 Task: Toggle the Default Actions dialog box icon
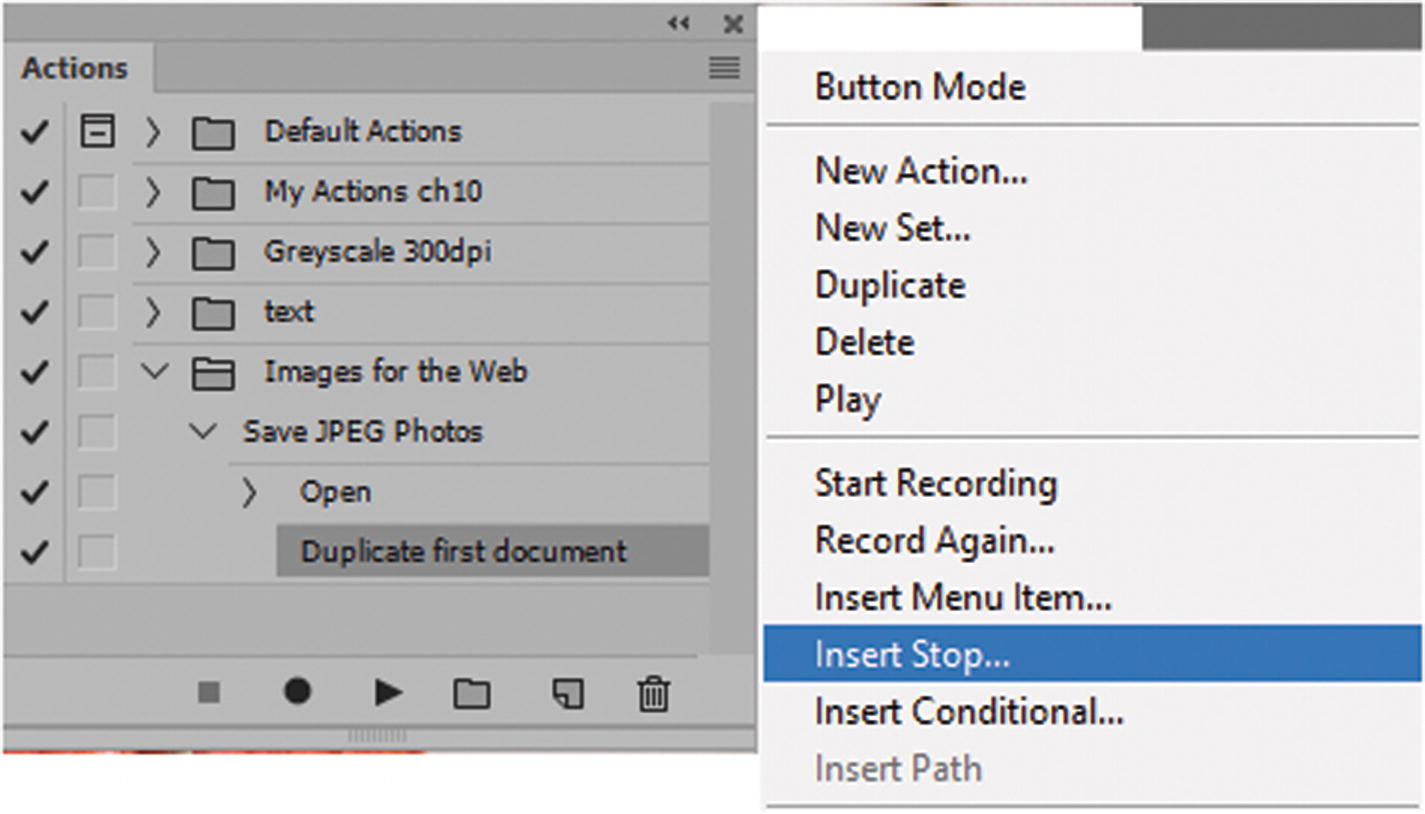click(97, 131)
